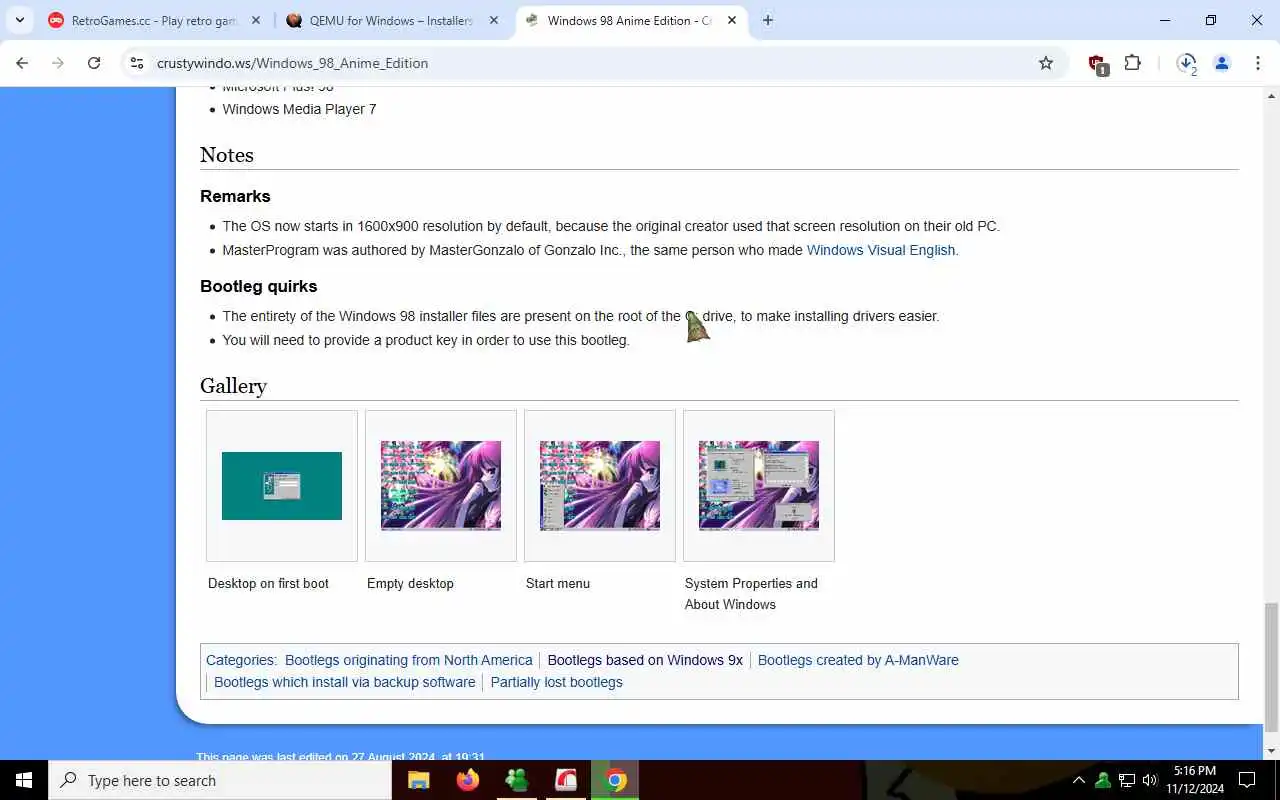Image resolution: width=1280 pixels, height=800 pixels.
Task: Click the Gallery section heading
Action: point(233,386)
